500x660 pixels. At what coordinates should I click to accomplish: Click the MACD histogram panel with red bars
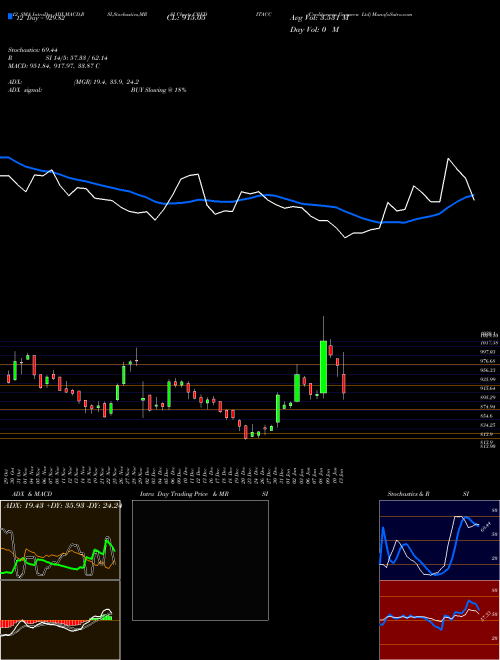pyautogui.click(x=60, y=620)
